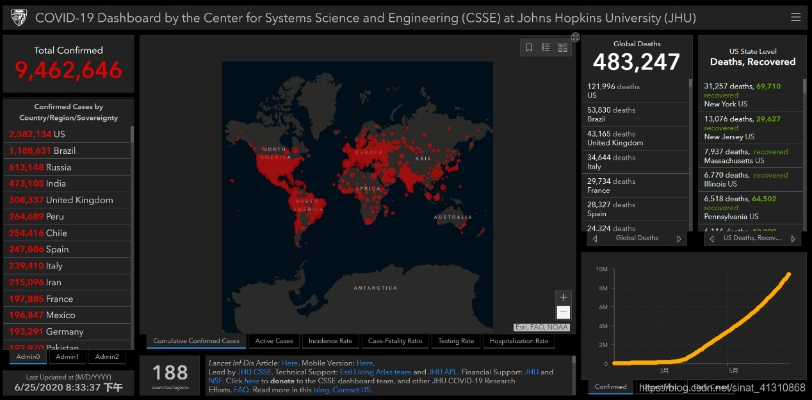This screenshot has height=400, width=812.
Task: Zoom out on the map
Action: pyautogui.click(x=563, y=311)
